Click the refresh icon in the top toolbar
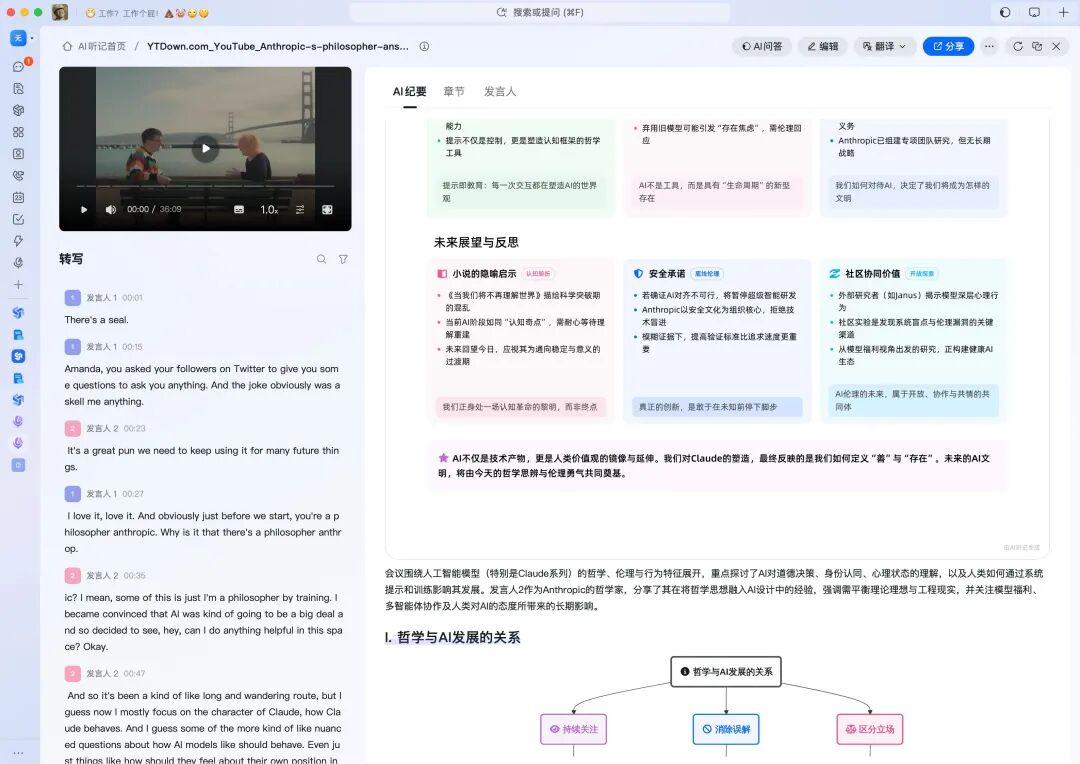Screen dimensions: 1080x764 [1018, 46]
